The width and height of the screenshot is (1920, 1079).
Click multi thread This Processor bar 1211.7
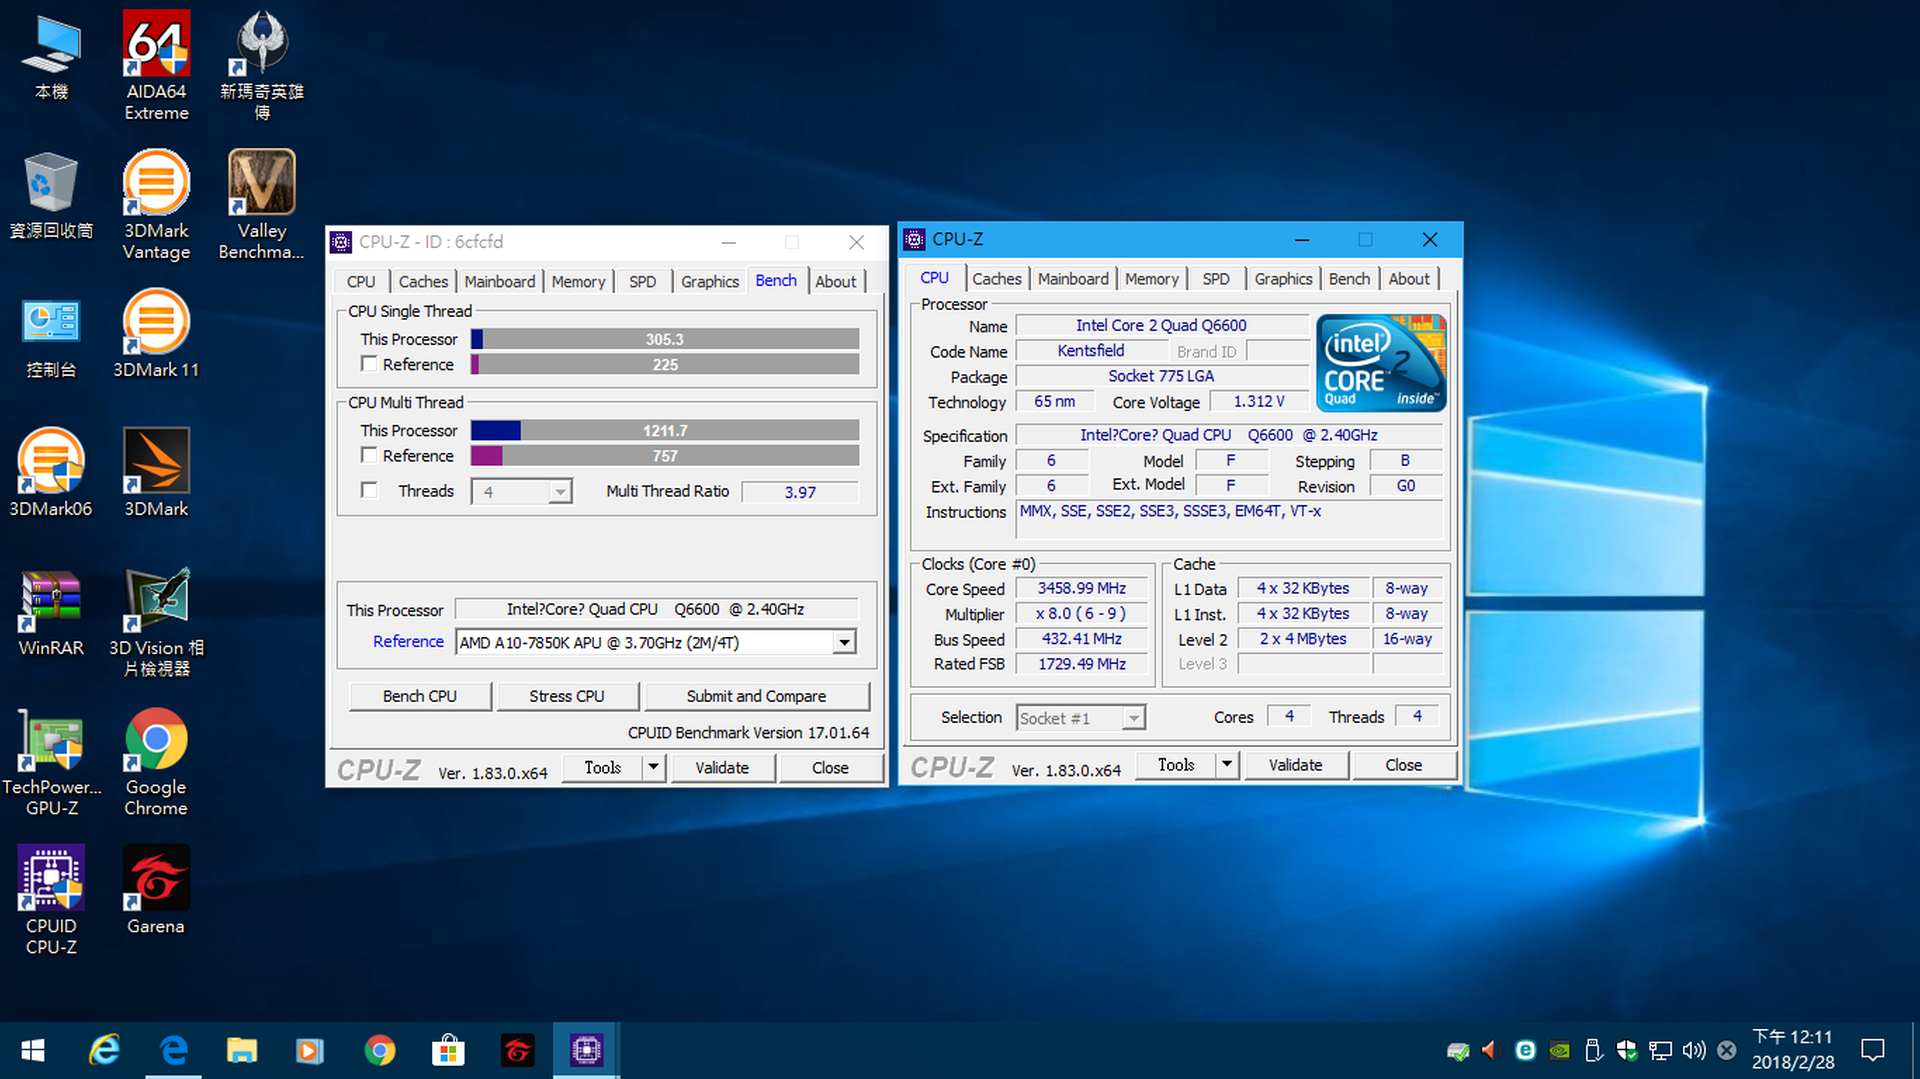coord(665,430)
